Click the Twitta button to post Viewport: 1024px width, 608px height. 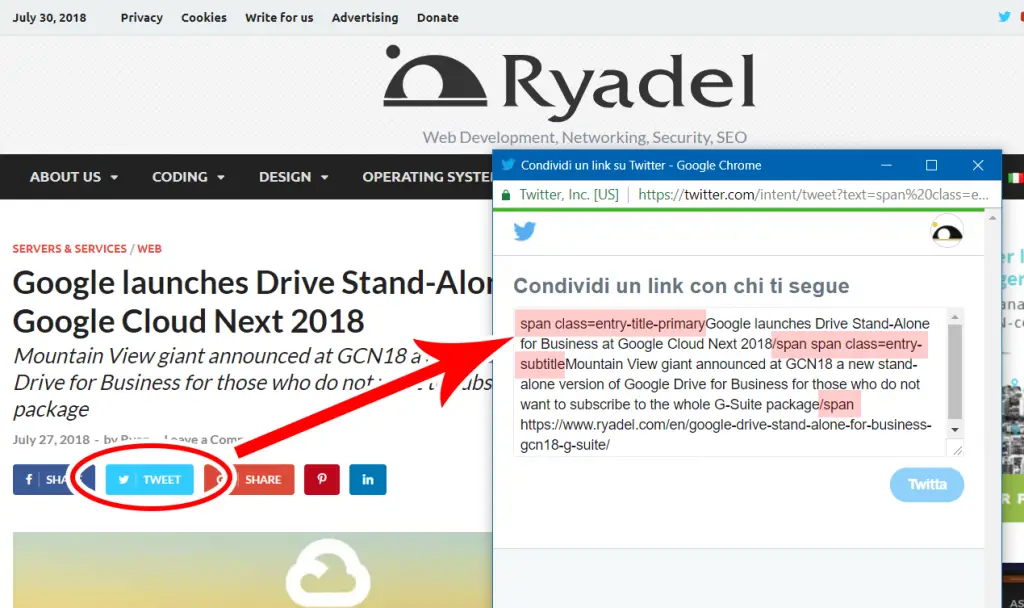[927, 485]
